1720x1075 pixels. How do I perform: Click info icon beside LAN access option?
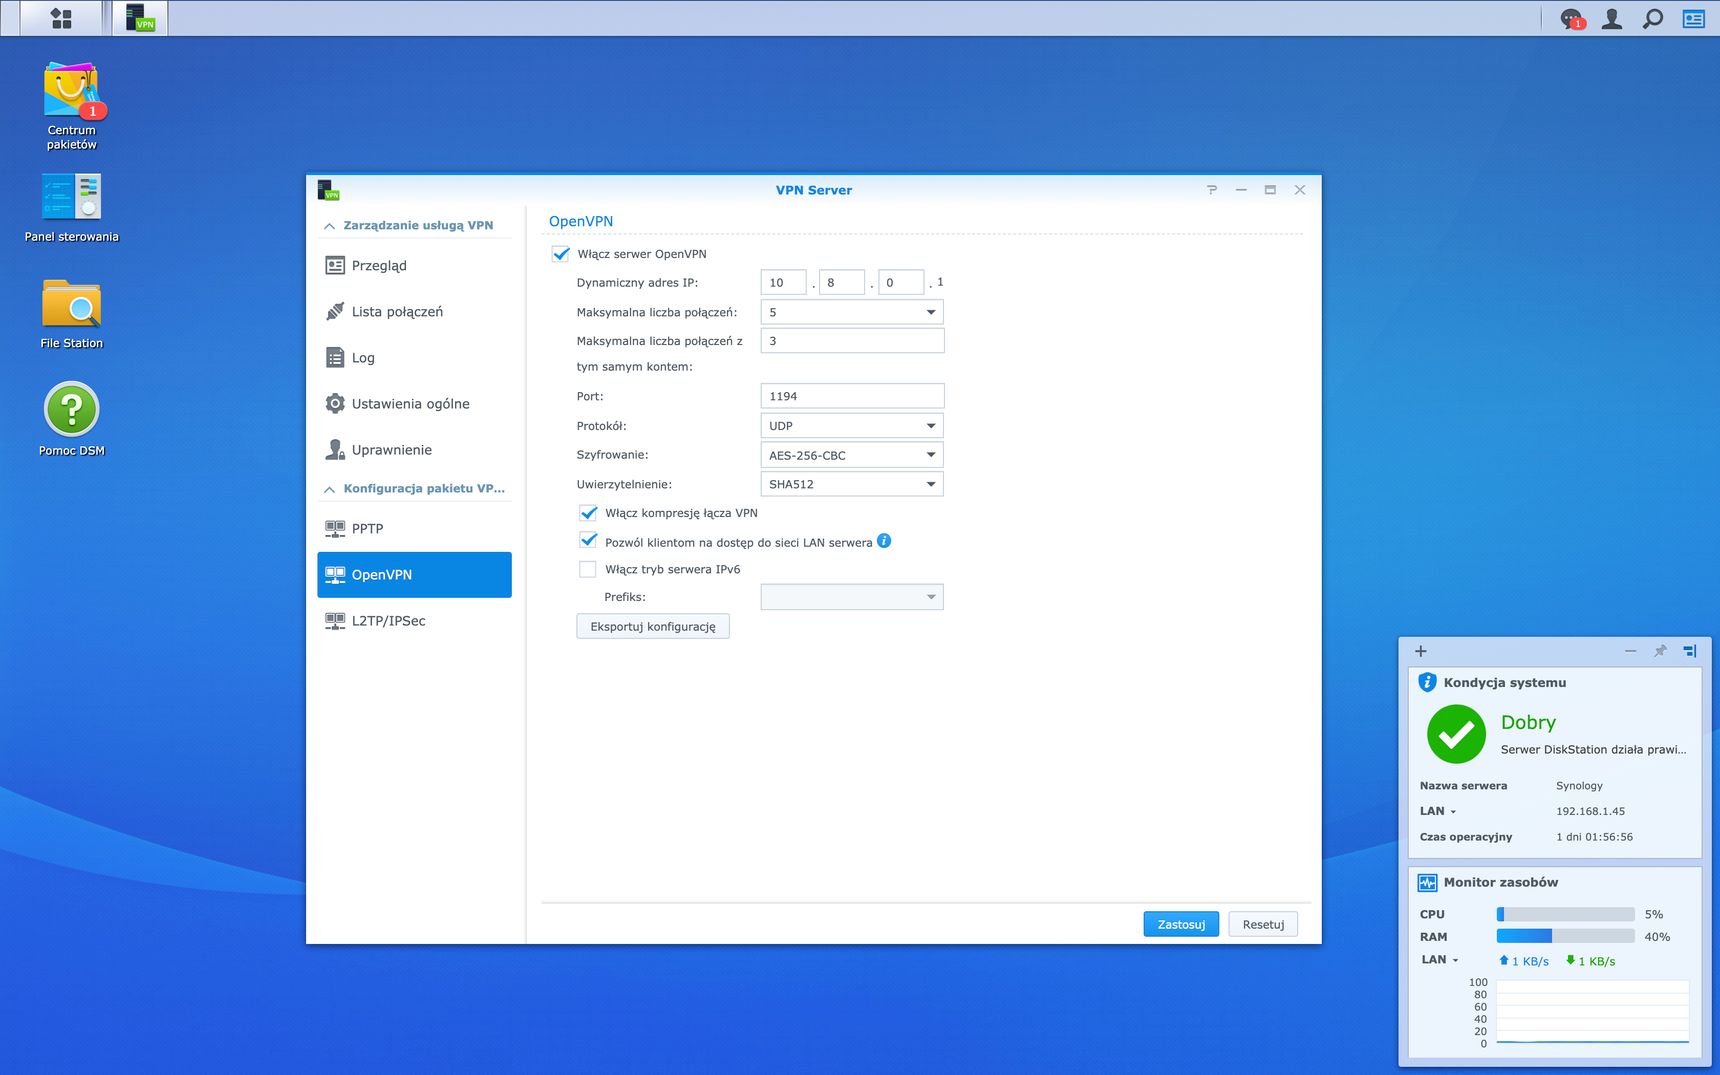coord(884,541)
